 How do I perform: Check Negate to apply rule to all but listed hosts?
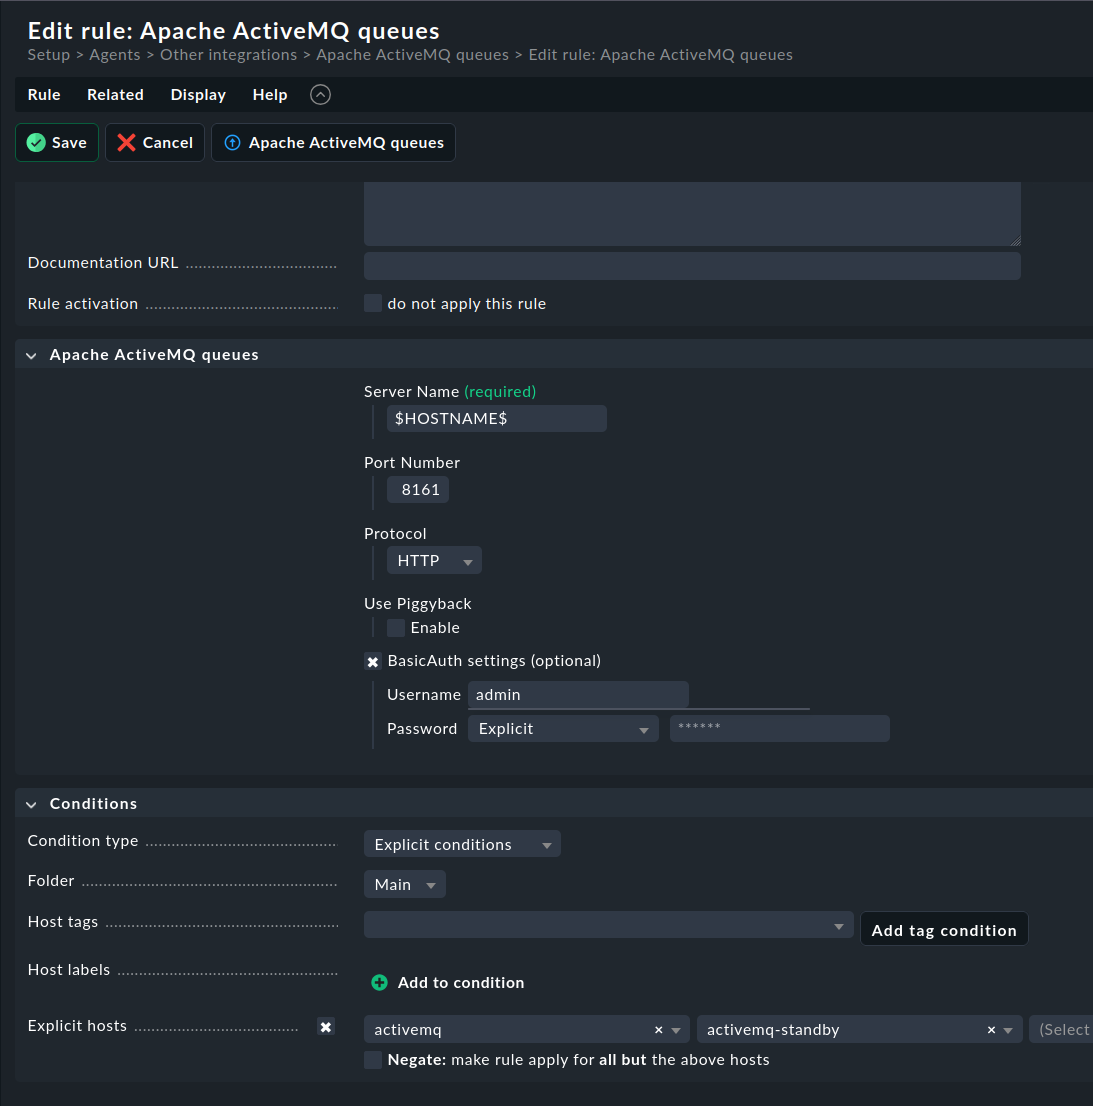tap(372, 1059)
